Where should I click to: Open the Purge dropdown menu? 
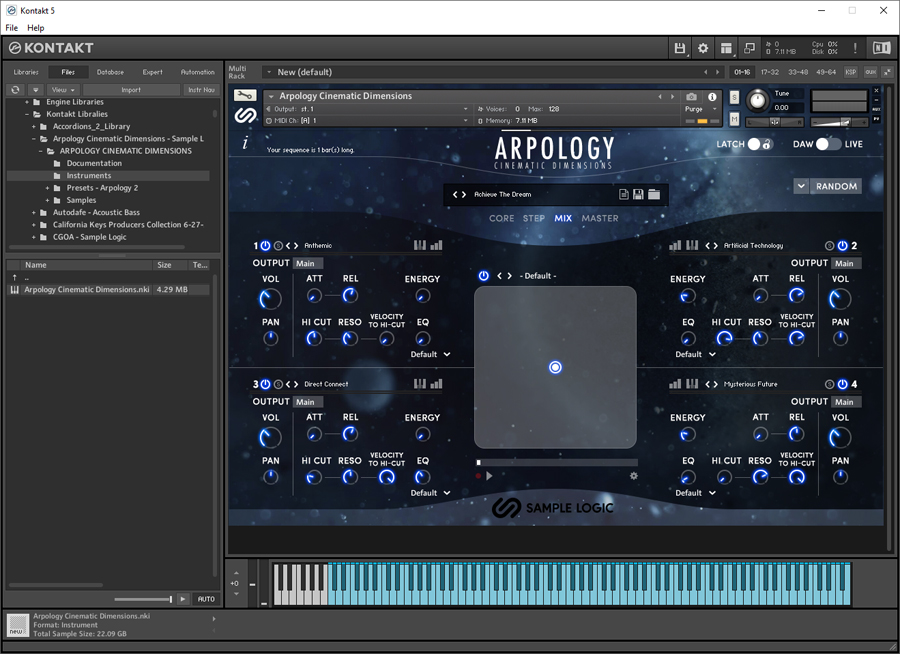[701, 109]
